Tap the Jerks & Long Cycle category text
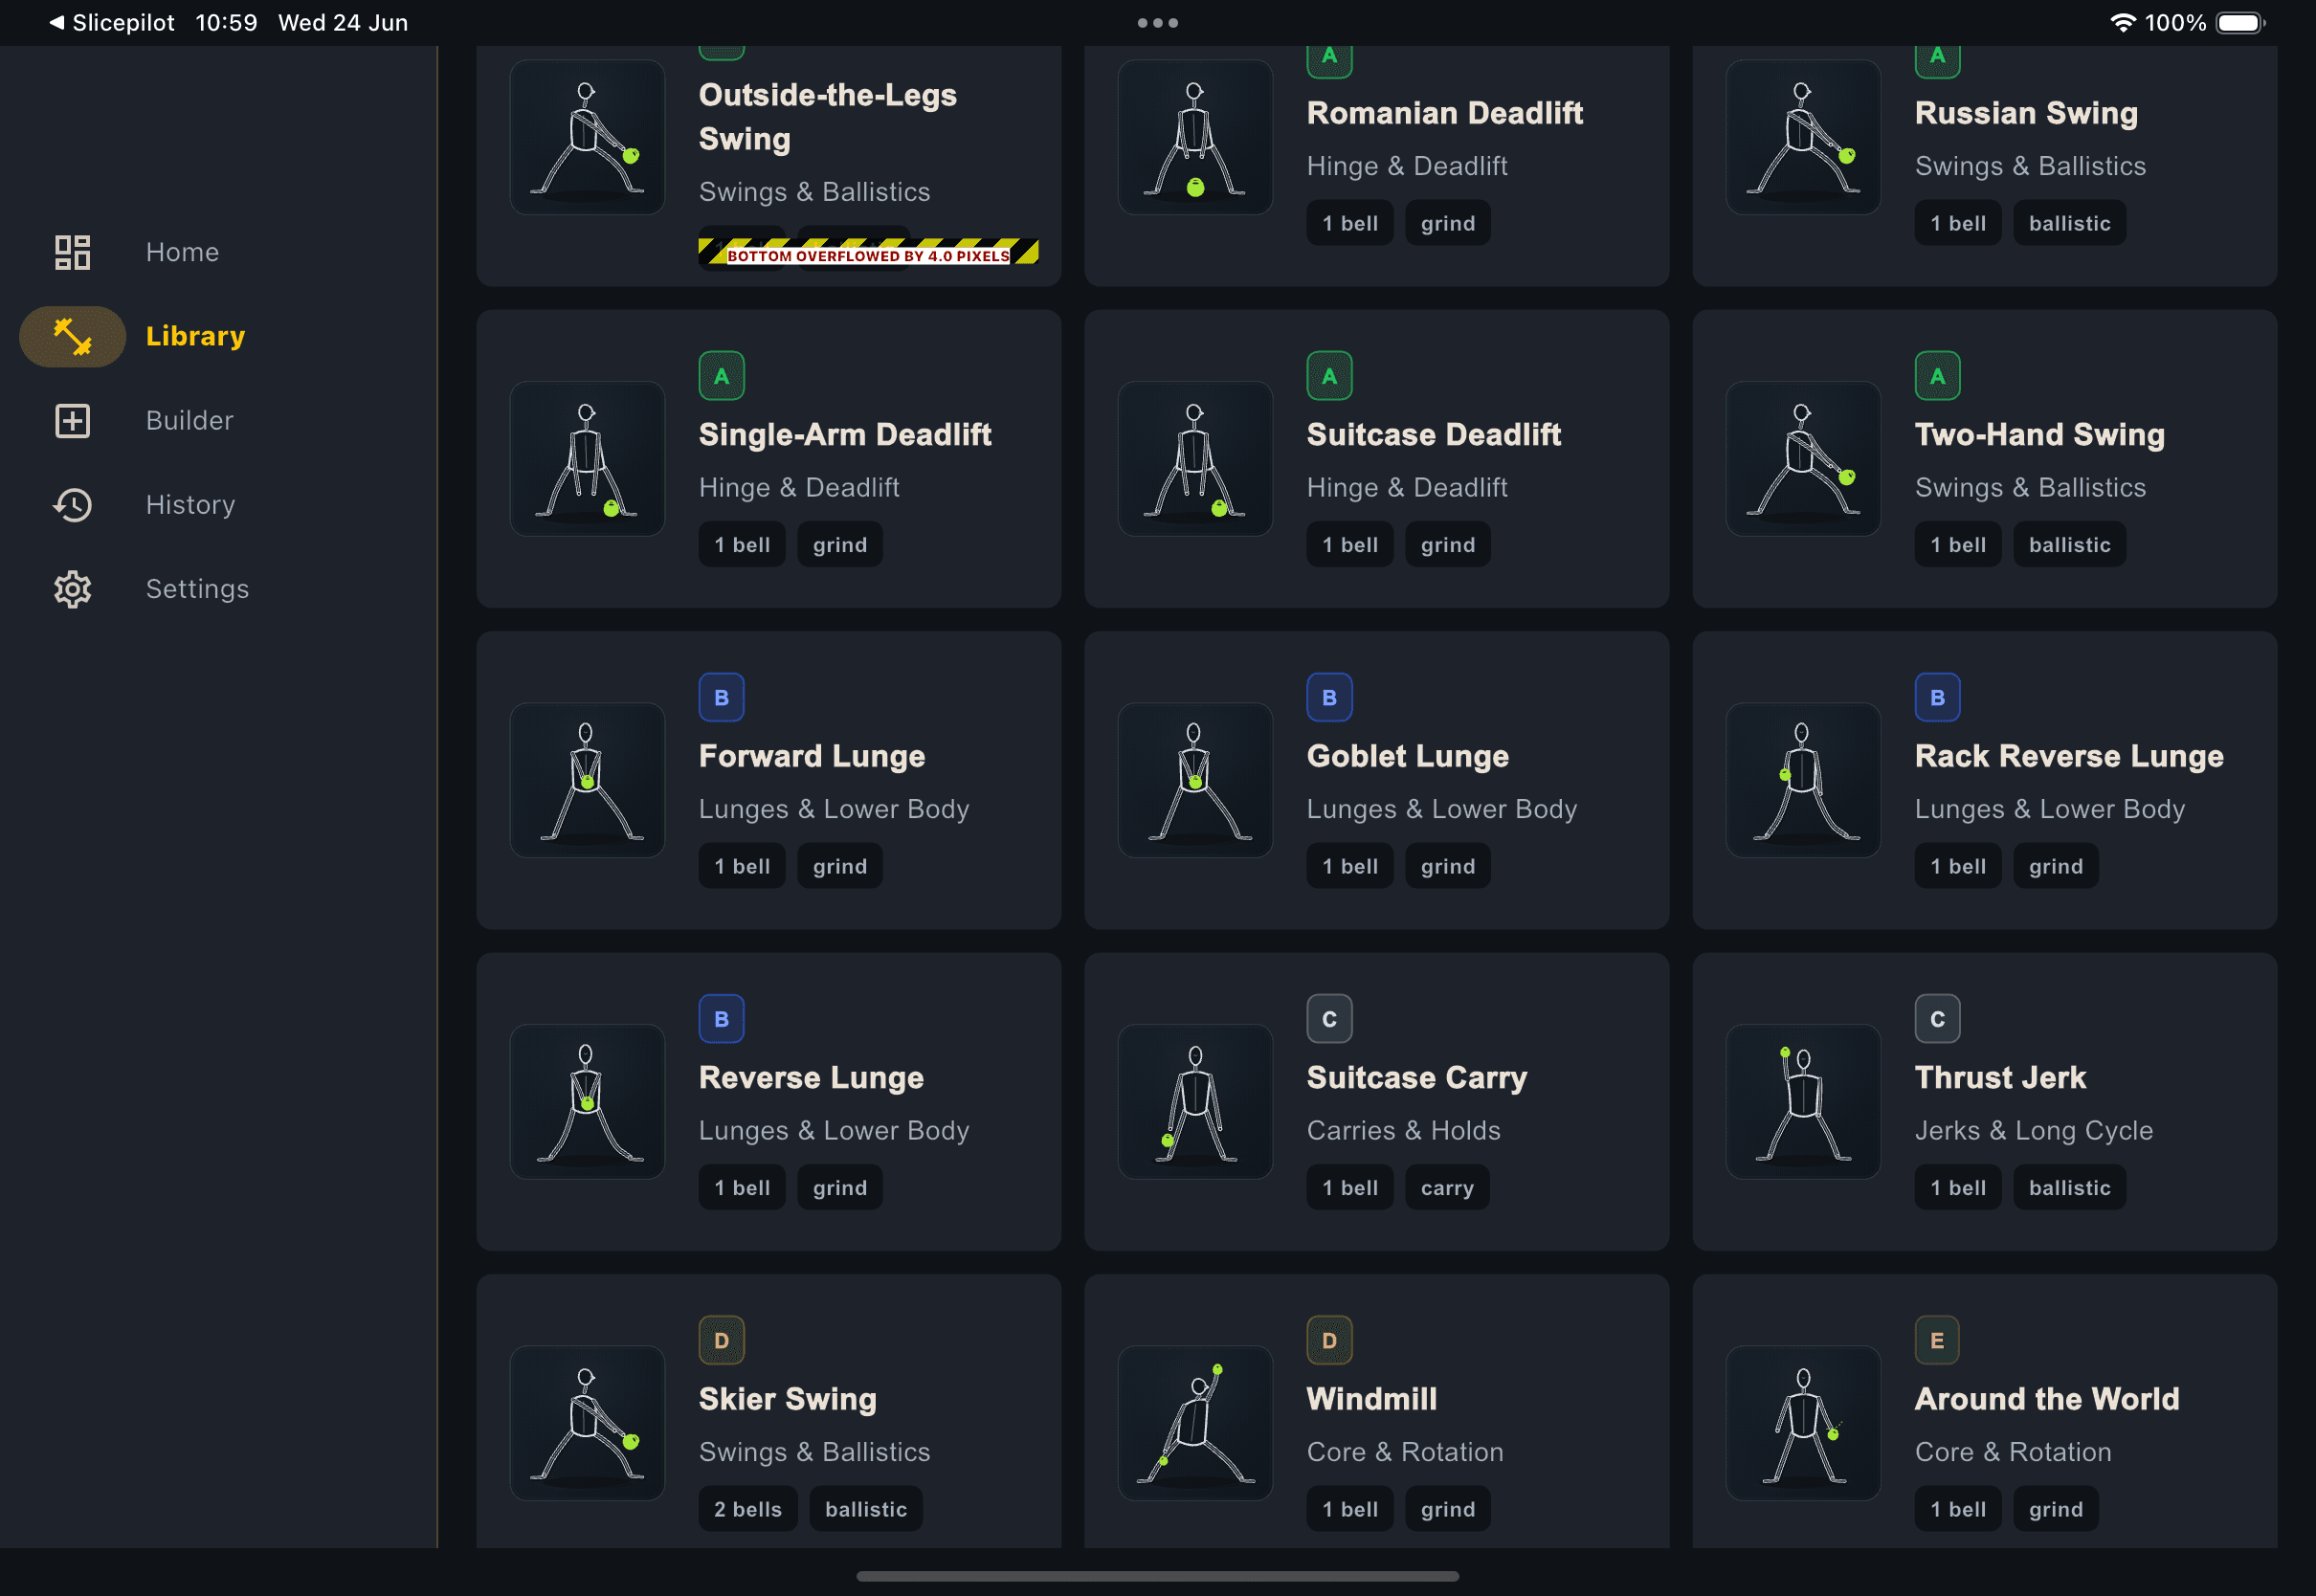Screen dimensions: 2316x1596 2034,1130
